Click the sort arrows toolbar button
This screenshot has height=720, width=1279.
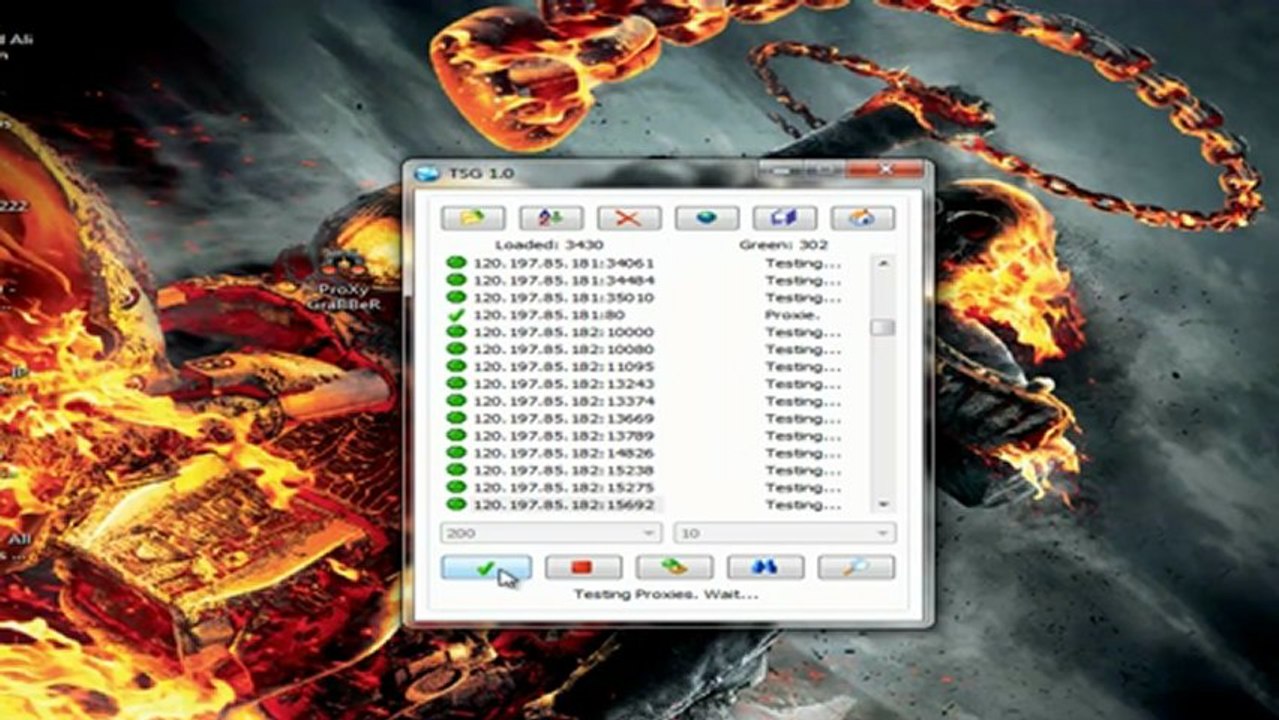tap(551, 218)
